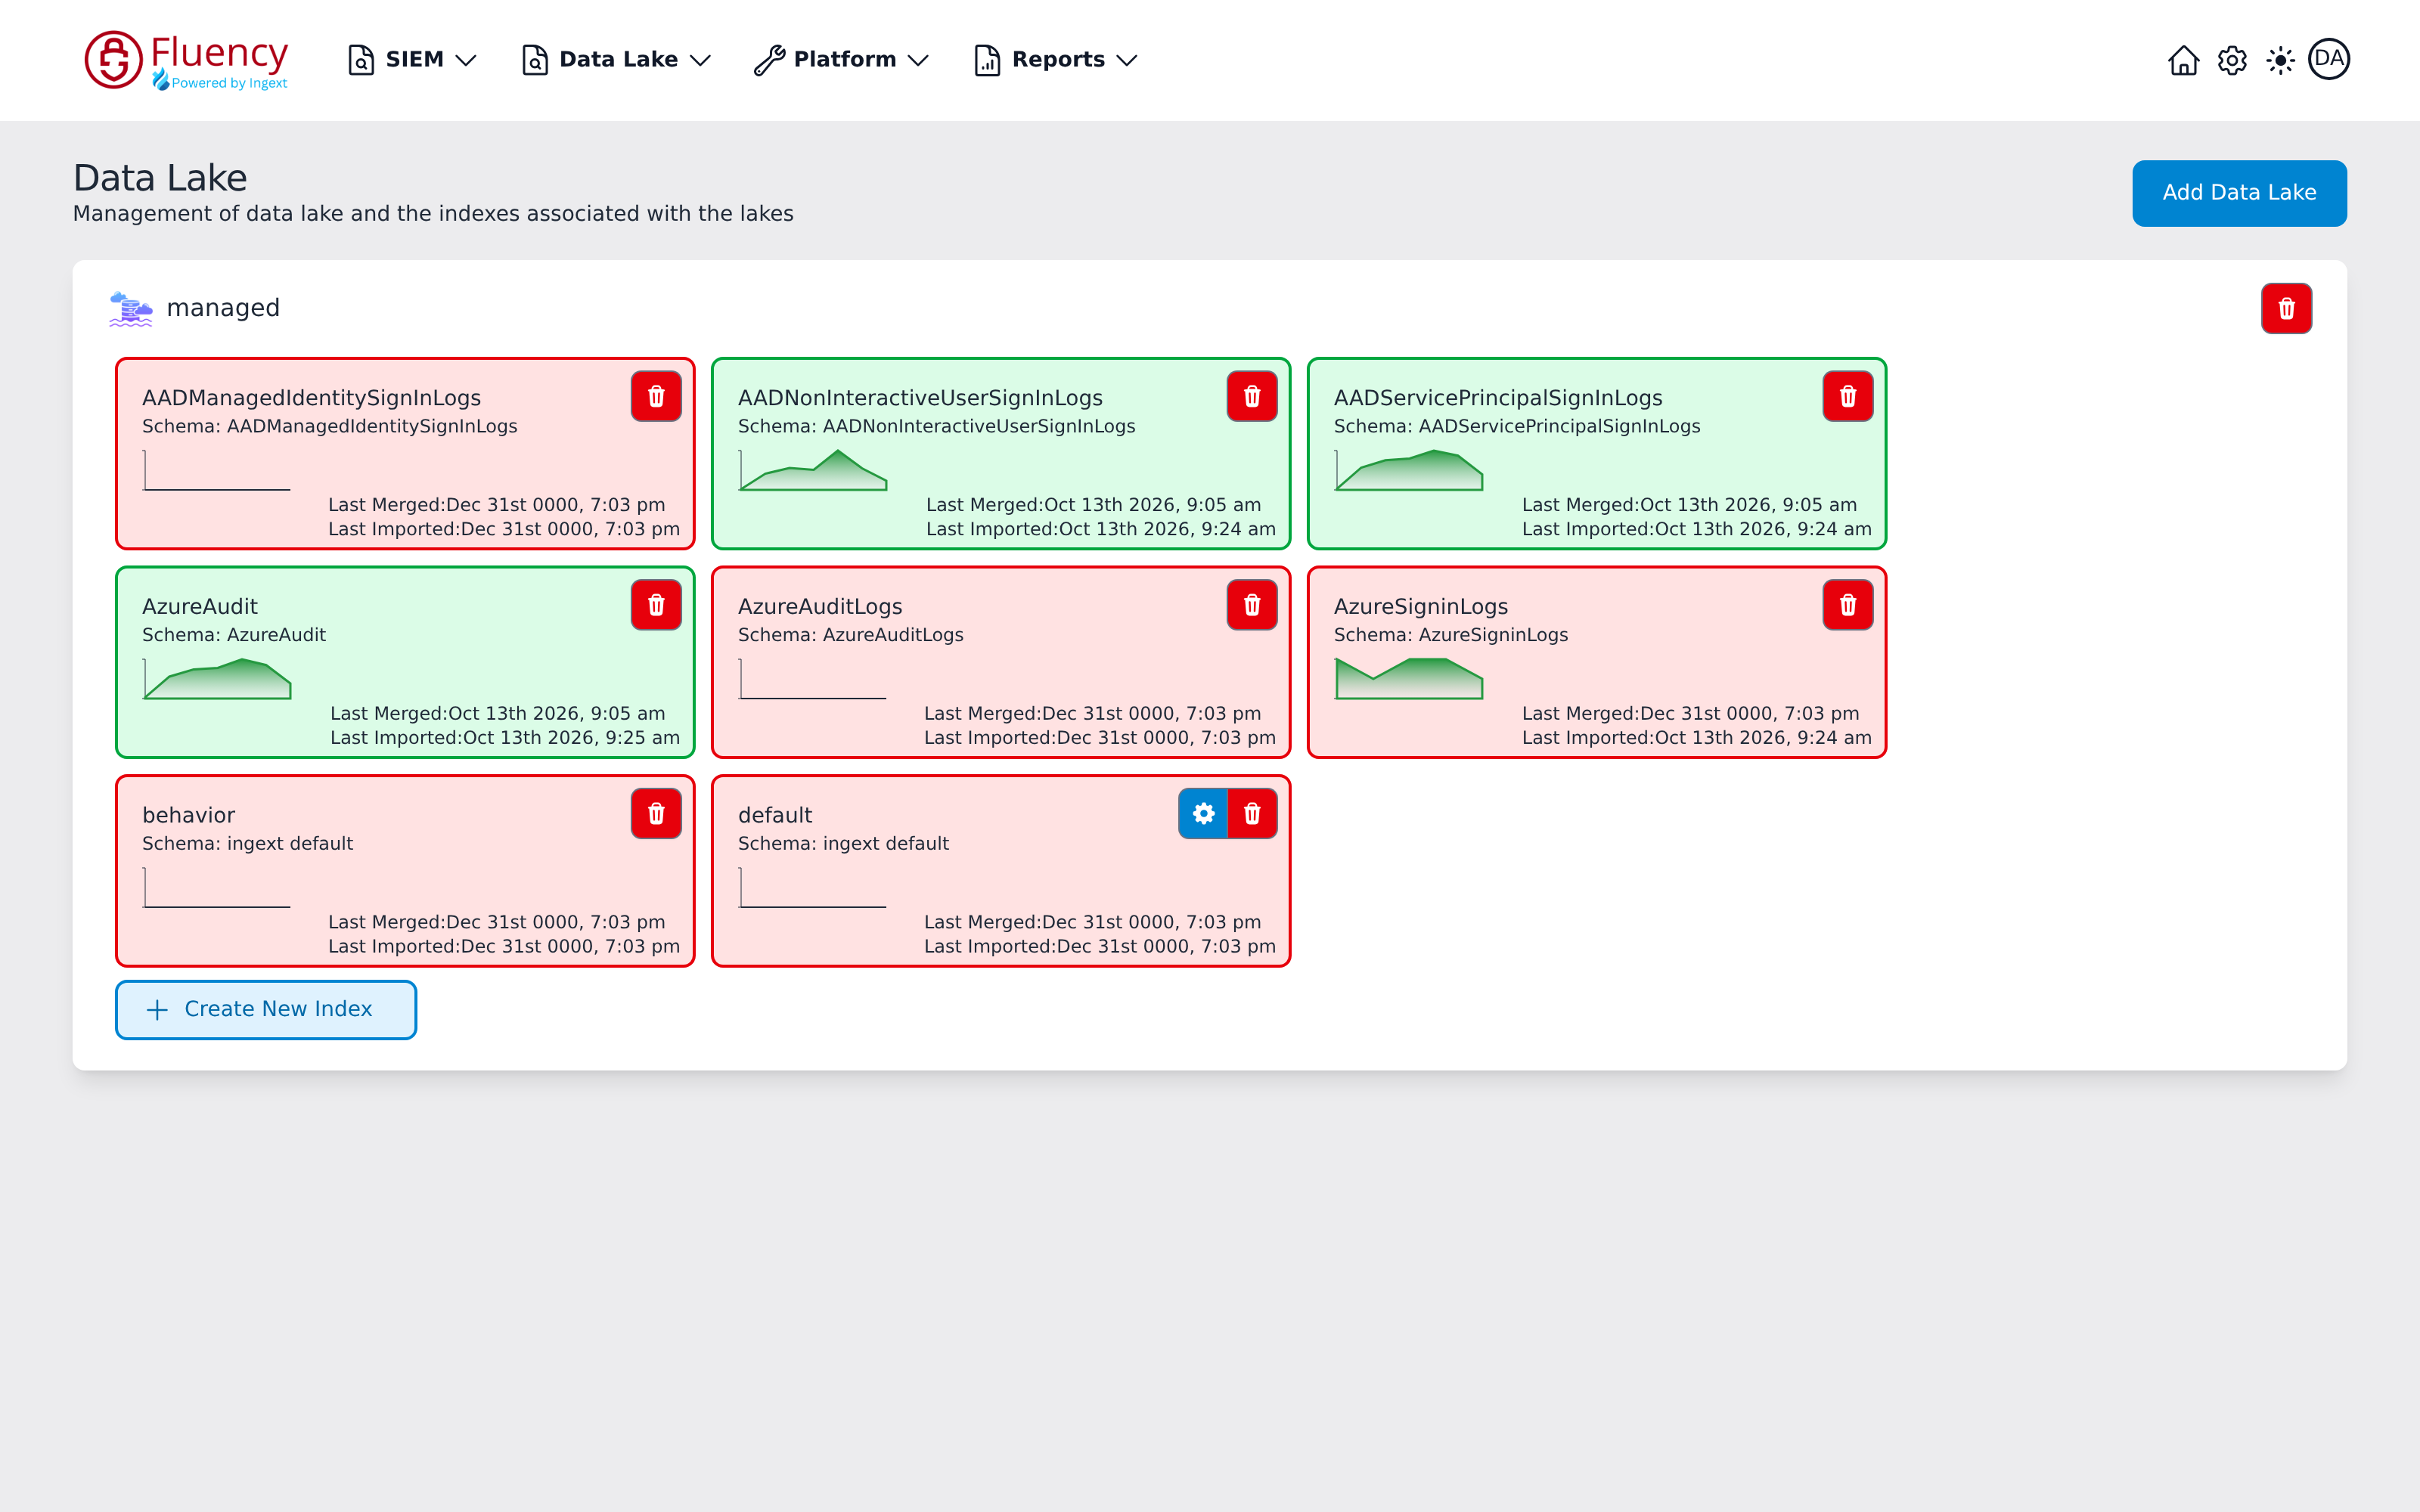Click 'Schema: AzureSigninLogs' text

1451,635
